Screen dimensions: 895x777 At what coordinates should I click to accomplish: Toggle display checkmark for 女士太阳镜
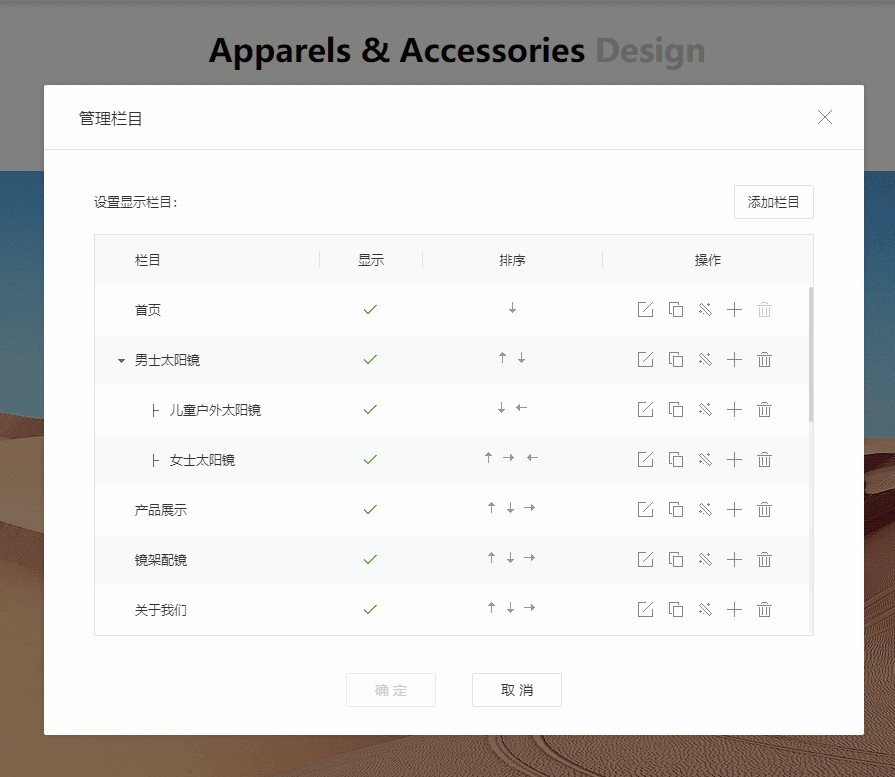[x=370, y=460]
